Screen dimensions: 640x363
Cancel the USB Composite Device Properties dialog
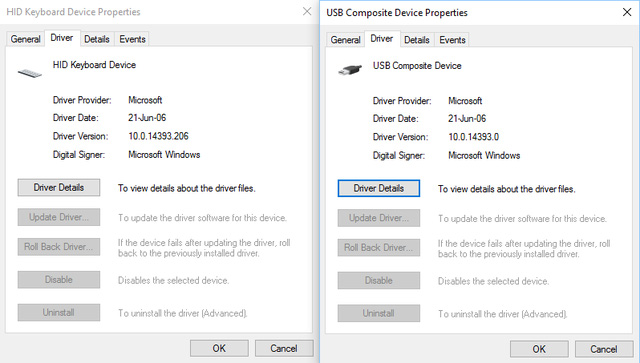[x=604, y=349]
